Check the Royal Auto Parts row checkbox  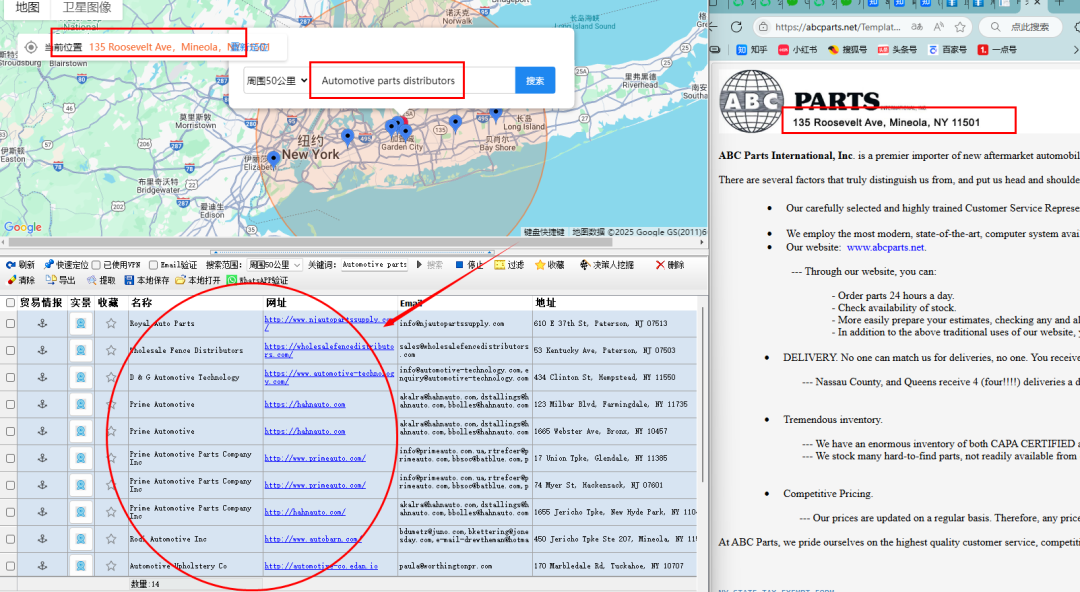10,323
